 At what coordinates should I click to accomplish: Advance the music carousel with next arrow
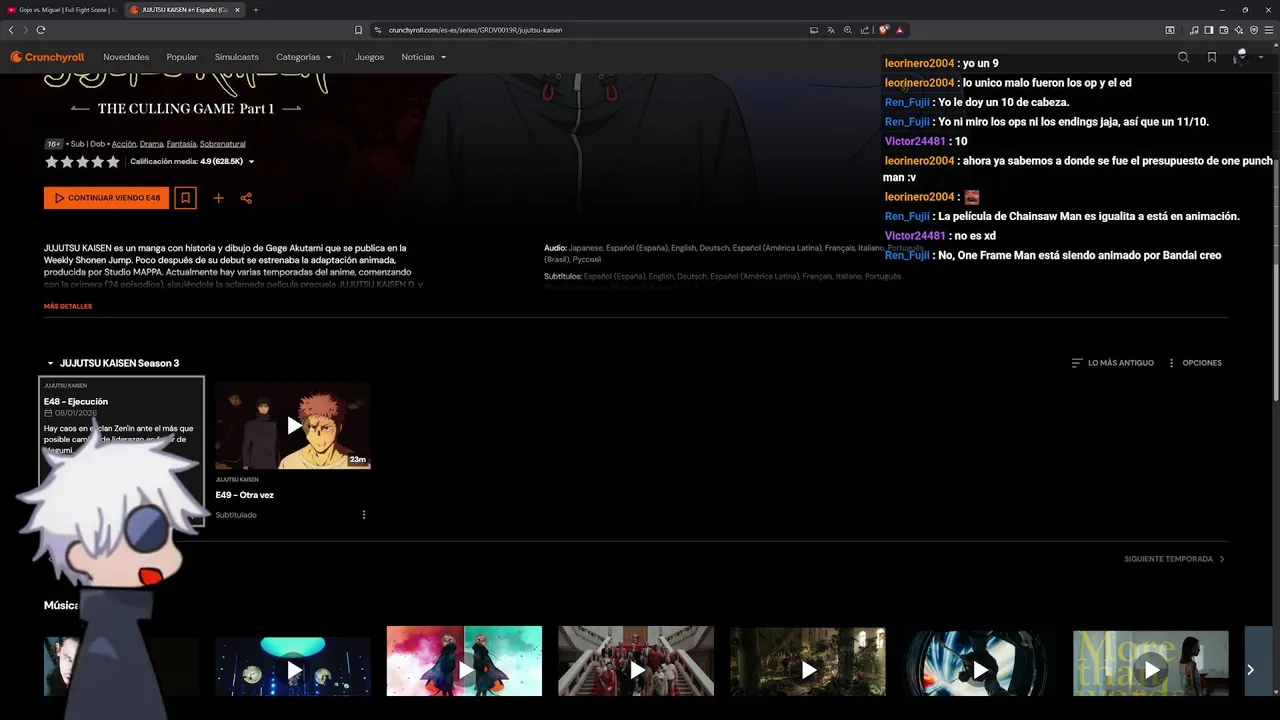pyautogui.click(x=1250, y=670)
